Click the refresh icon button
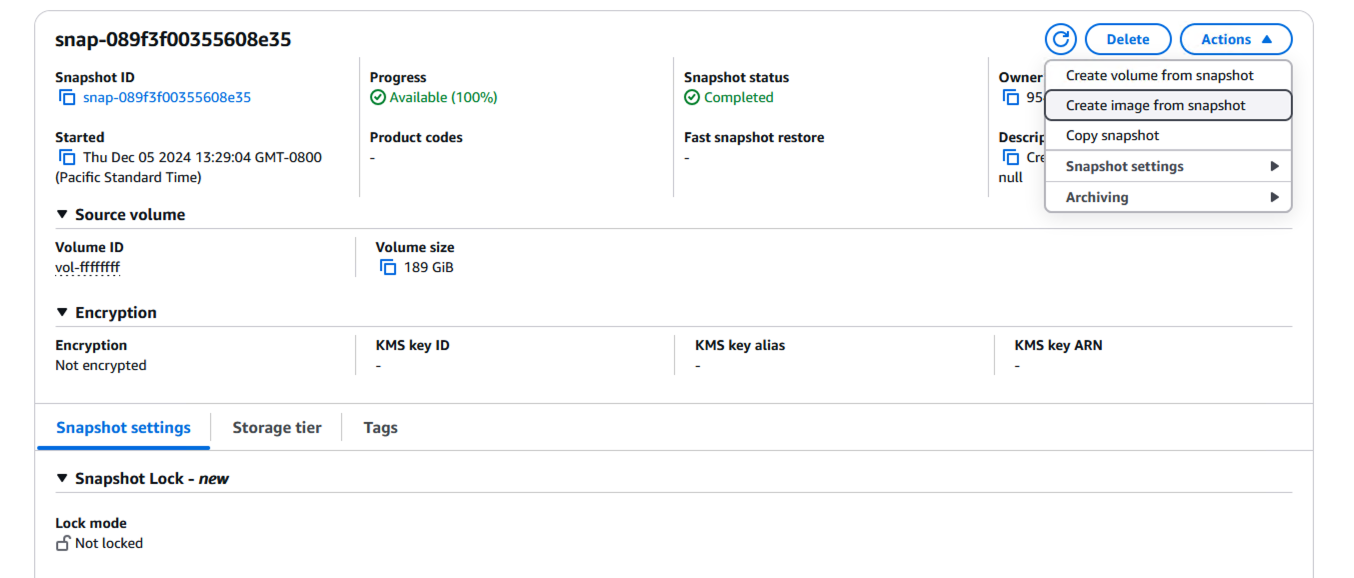This screenshot has height=578, width=1354. [1060, 39]
